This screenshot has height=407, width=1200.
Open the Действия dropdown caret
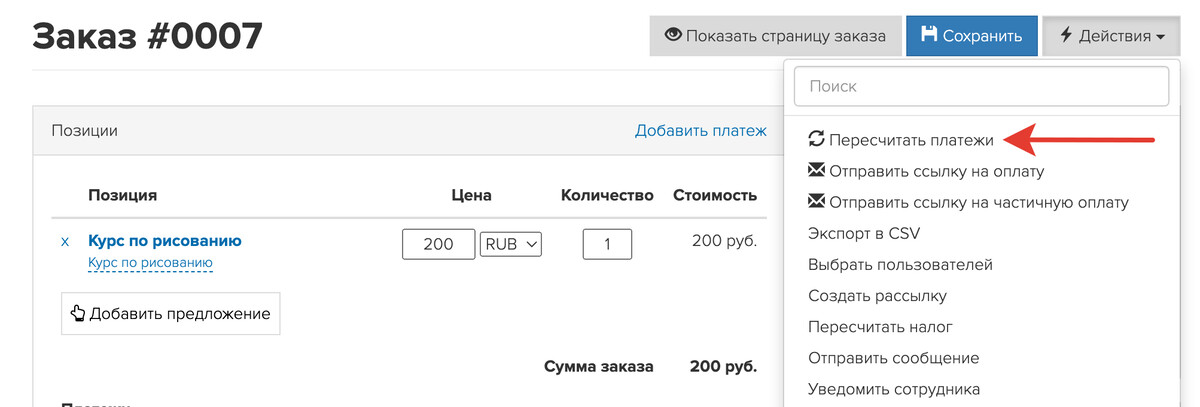point(1160,37)
